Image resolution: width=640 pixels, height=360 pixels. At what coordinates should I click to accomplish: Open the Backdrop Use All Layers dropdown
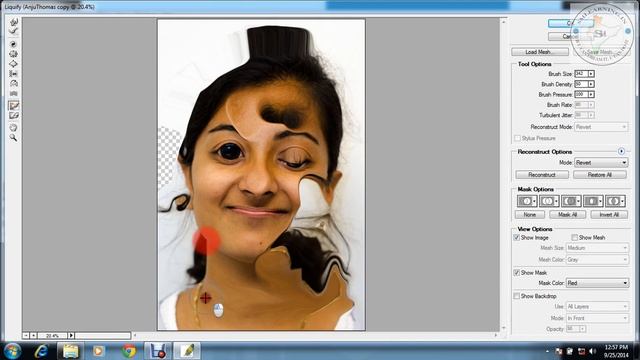point(597,307)
